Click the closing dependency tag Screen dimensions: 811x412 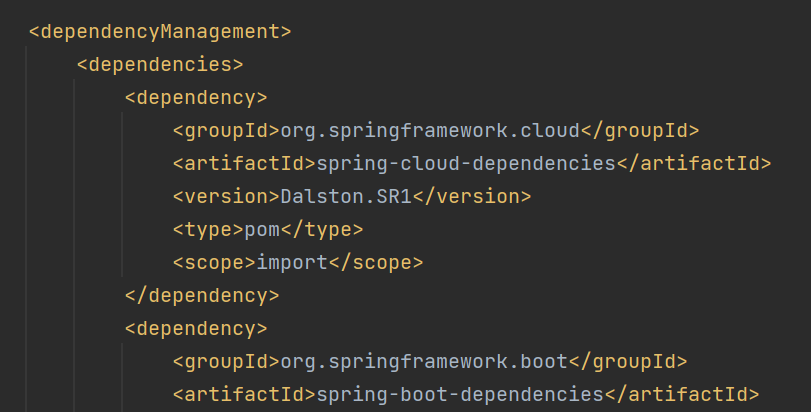(x=202, y=296)
